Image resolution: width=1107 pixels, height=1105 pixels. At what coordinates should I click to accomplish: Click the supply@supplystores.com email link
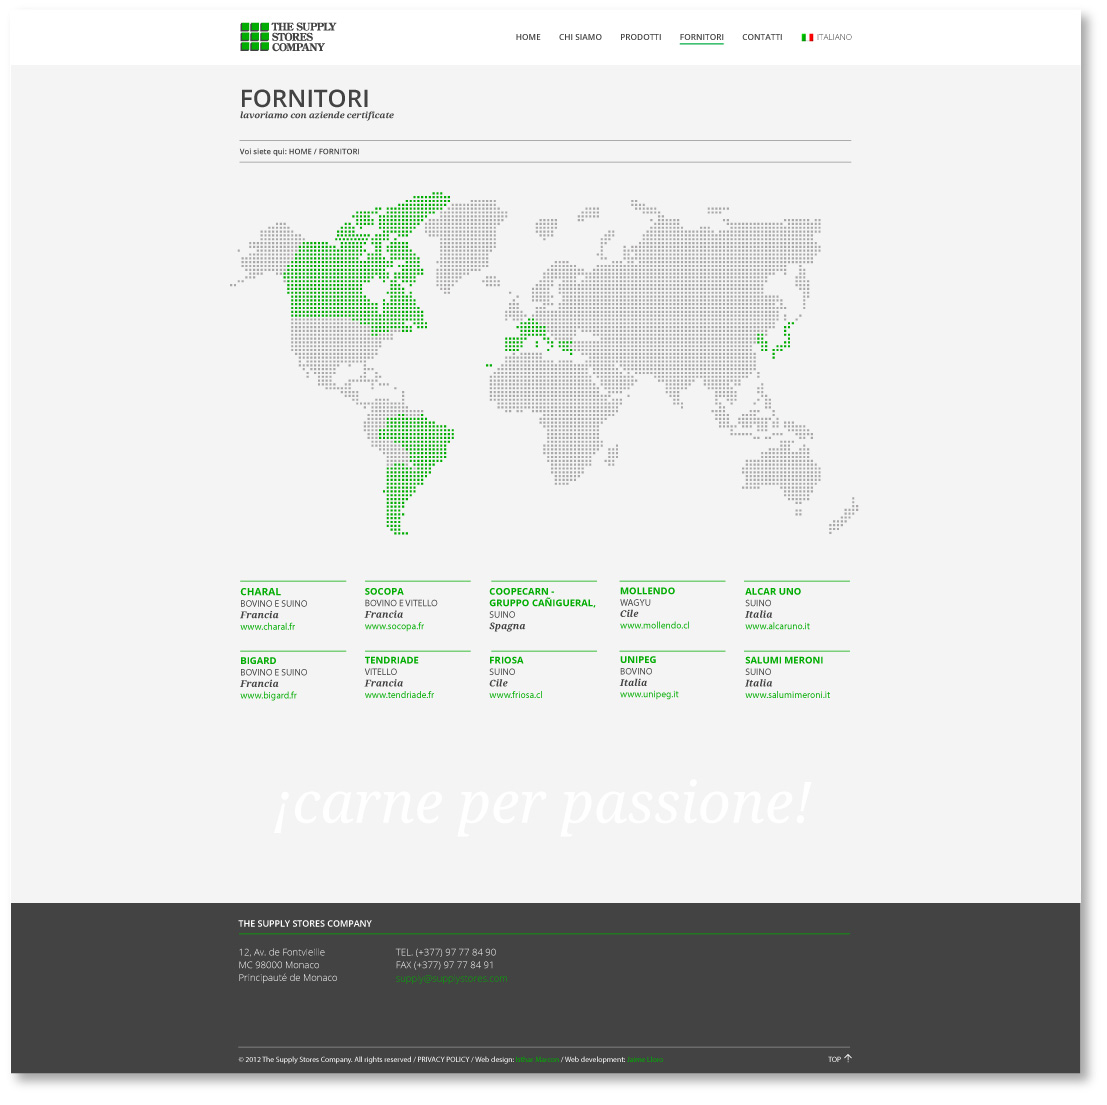[451, 979]
